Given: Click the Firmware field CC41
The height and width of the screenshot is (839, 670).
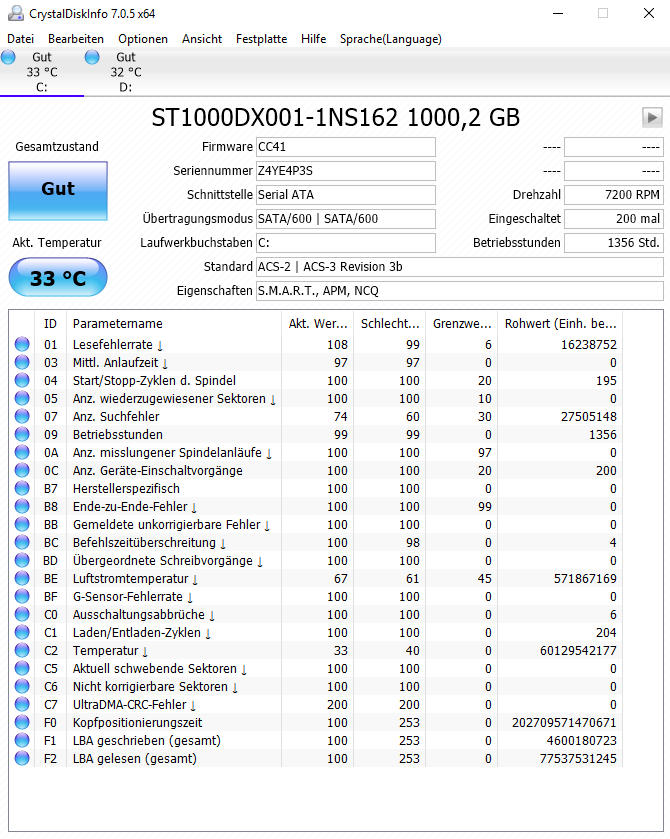Looking at the screenshot, I should pos(346,147).
